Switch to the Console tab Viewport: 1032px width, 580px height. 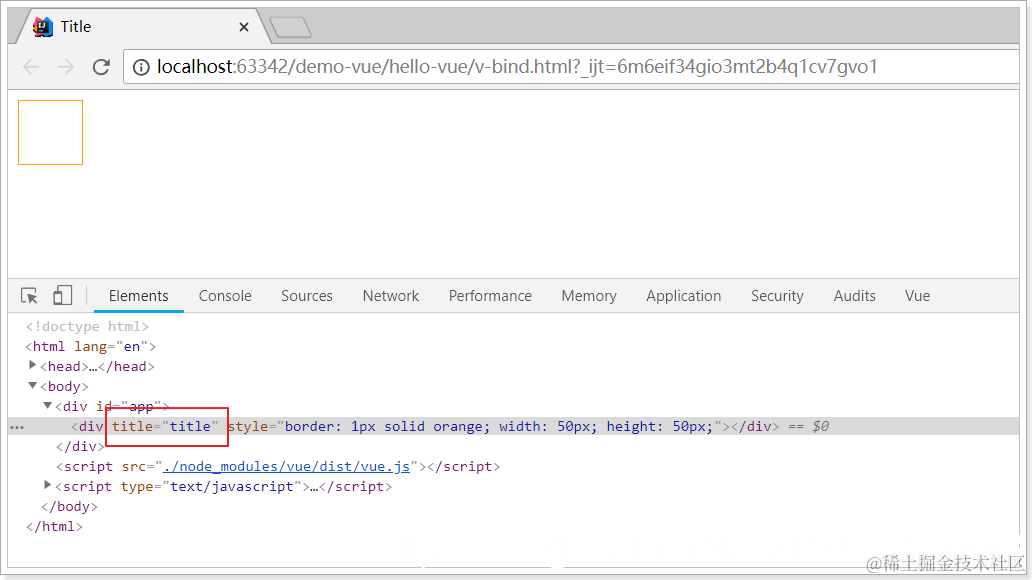click(x=225, y=296)
